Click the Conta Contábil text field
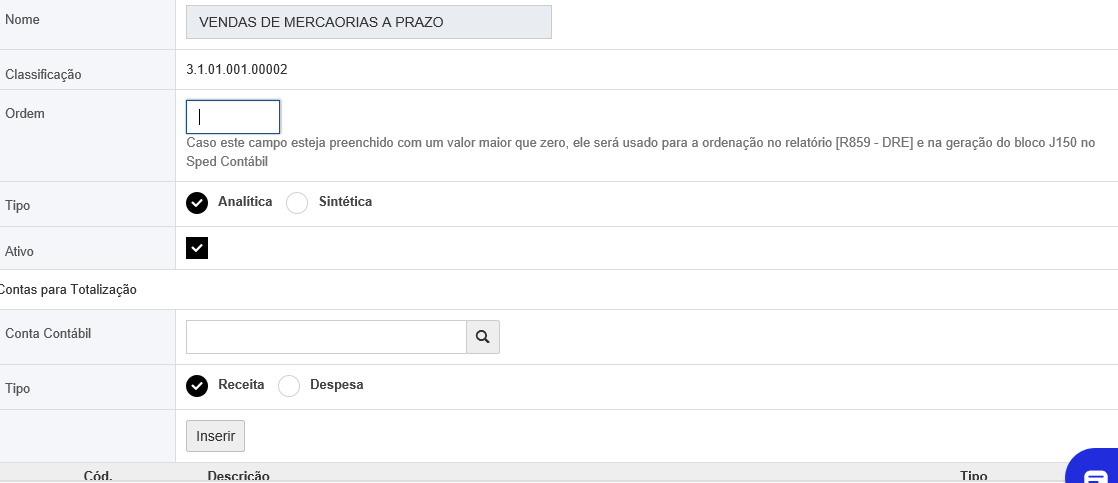Image resolution: width=1118 pixels, height=483 pixels. (326, 337)
